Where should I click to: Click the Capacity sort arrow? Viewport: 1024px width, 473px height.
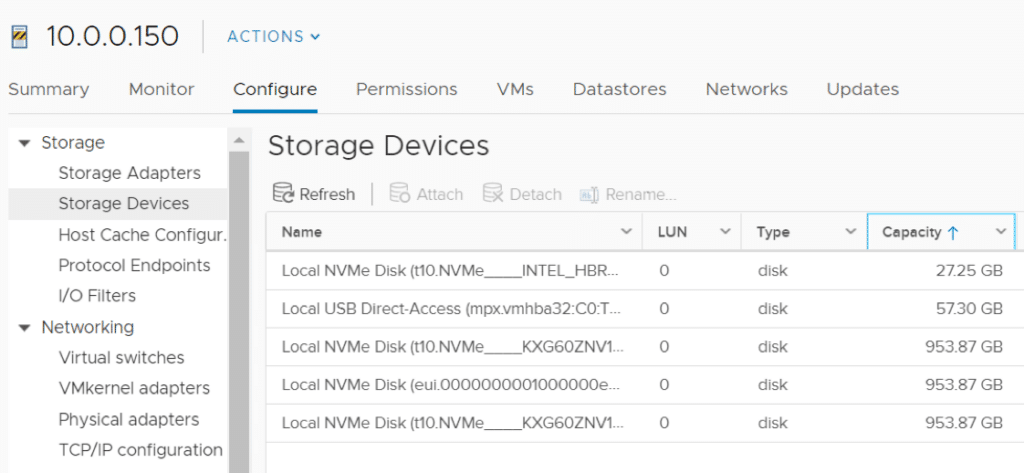[952, 232]
